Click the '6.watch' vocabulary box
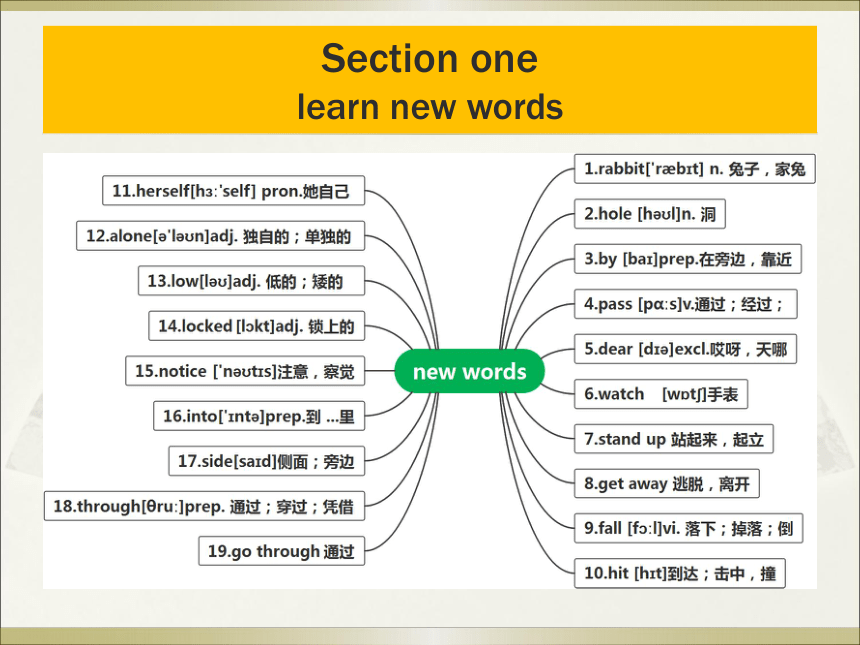Screen dimensions: 860x645 pyautogui.click(x=661, y=394)
